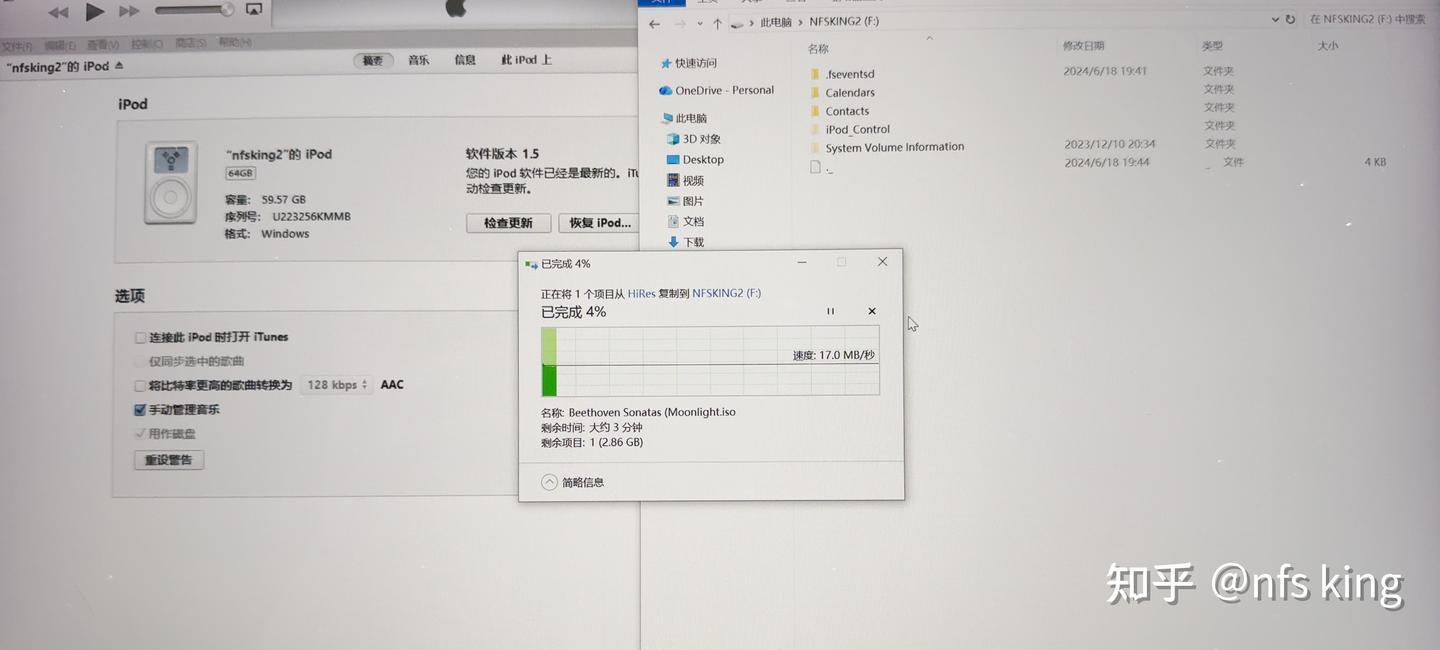The width and height of the screenshot is (1440, 650).
Task: Click the iPod_Control folder icon
Action: tap(815, 129)
